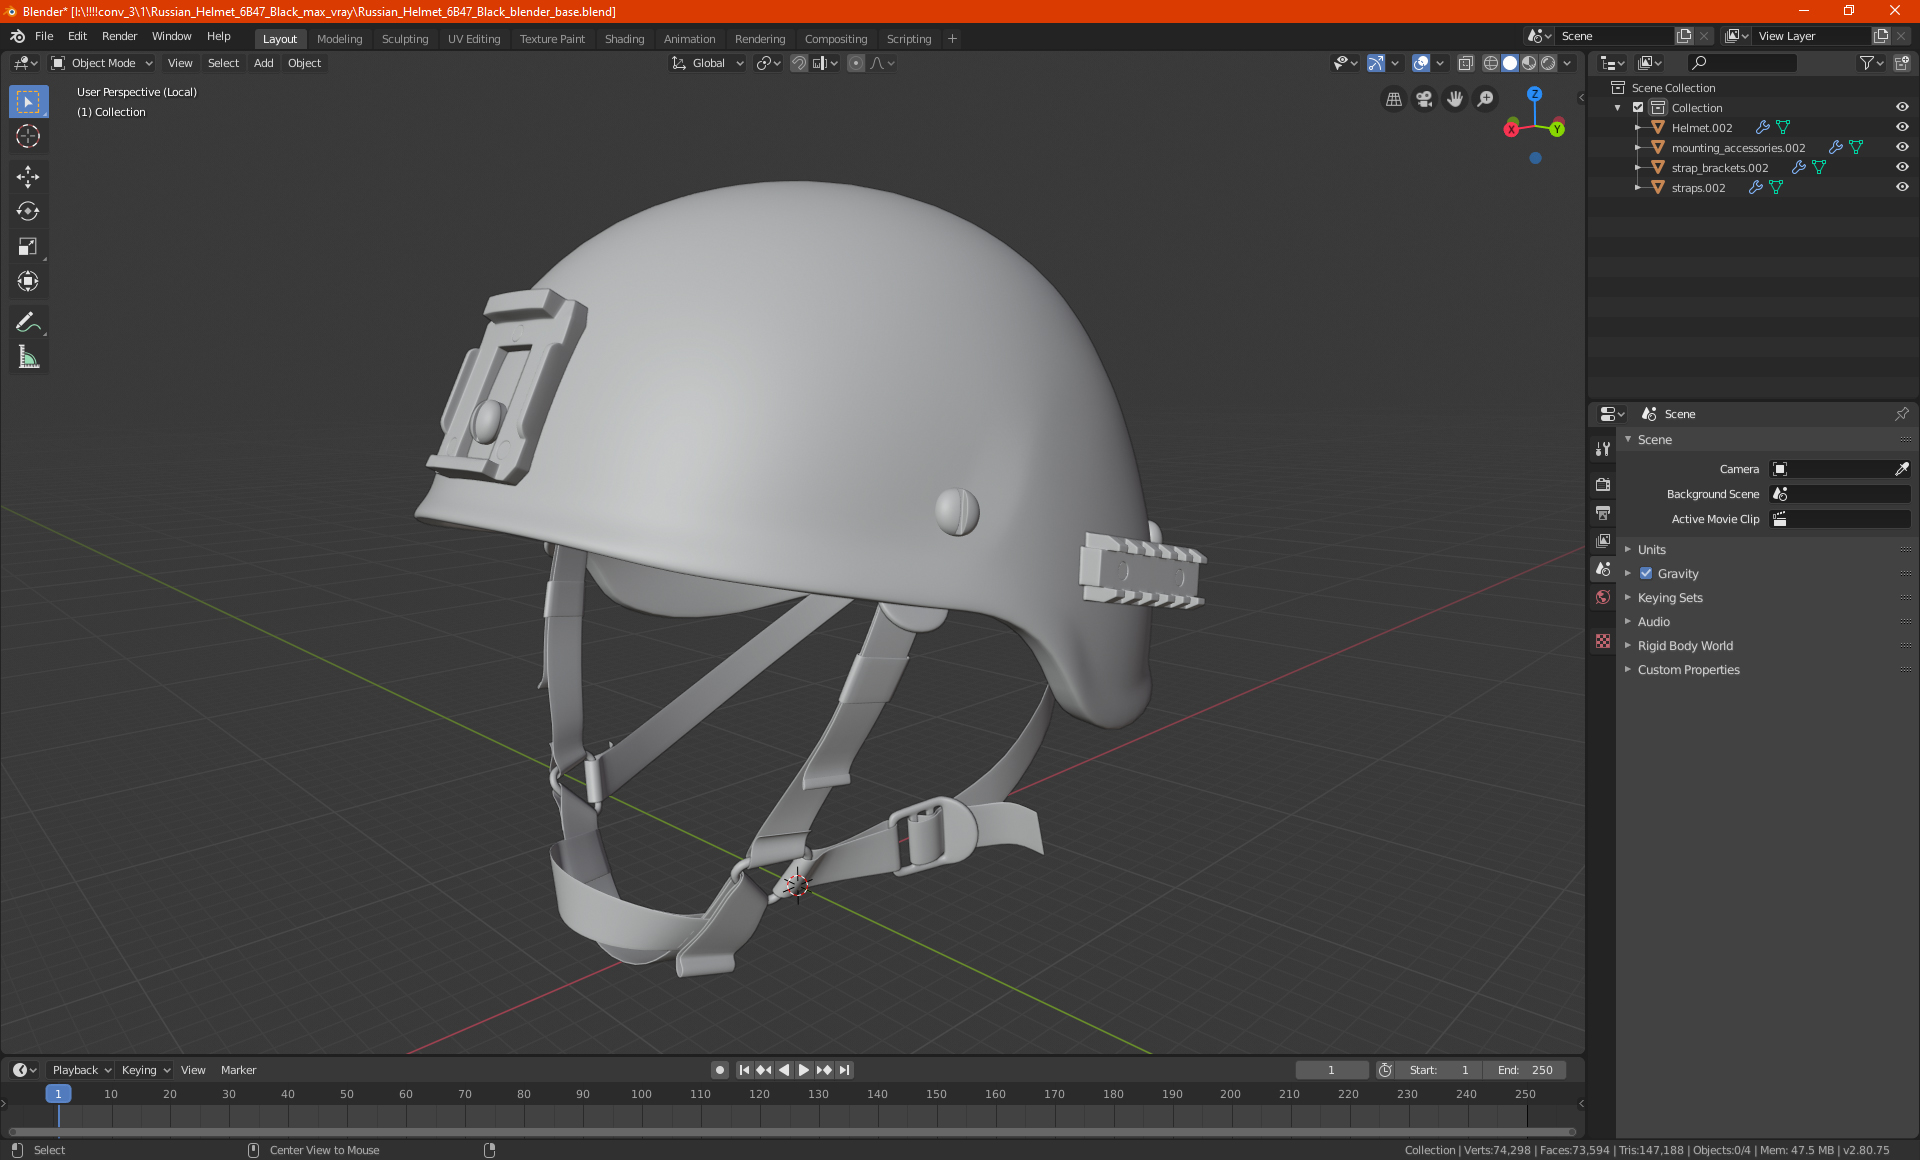The height and width of the screenshot is (1160, 1920).
Task: Expand the Custom Properties panel
Action: tap(1688, 670)
